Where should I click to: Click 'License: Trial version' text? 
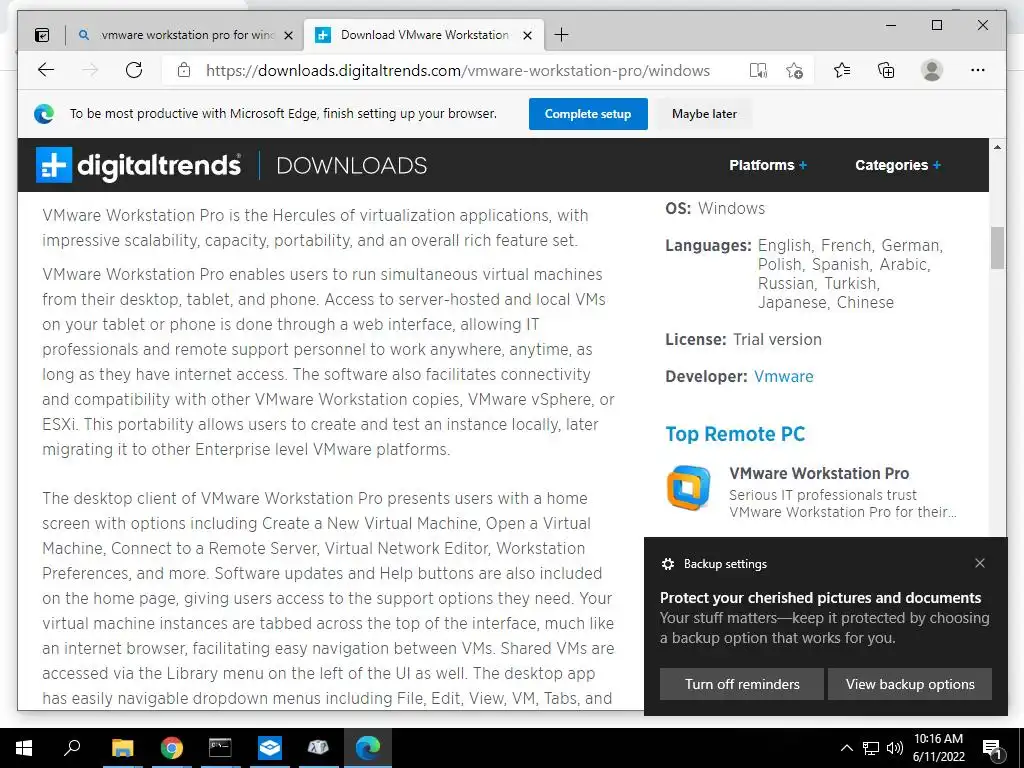coord(743,340)
